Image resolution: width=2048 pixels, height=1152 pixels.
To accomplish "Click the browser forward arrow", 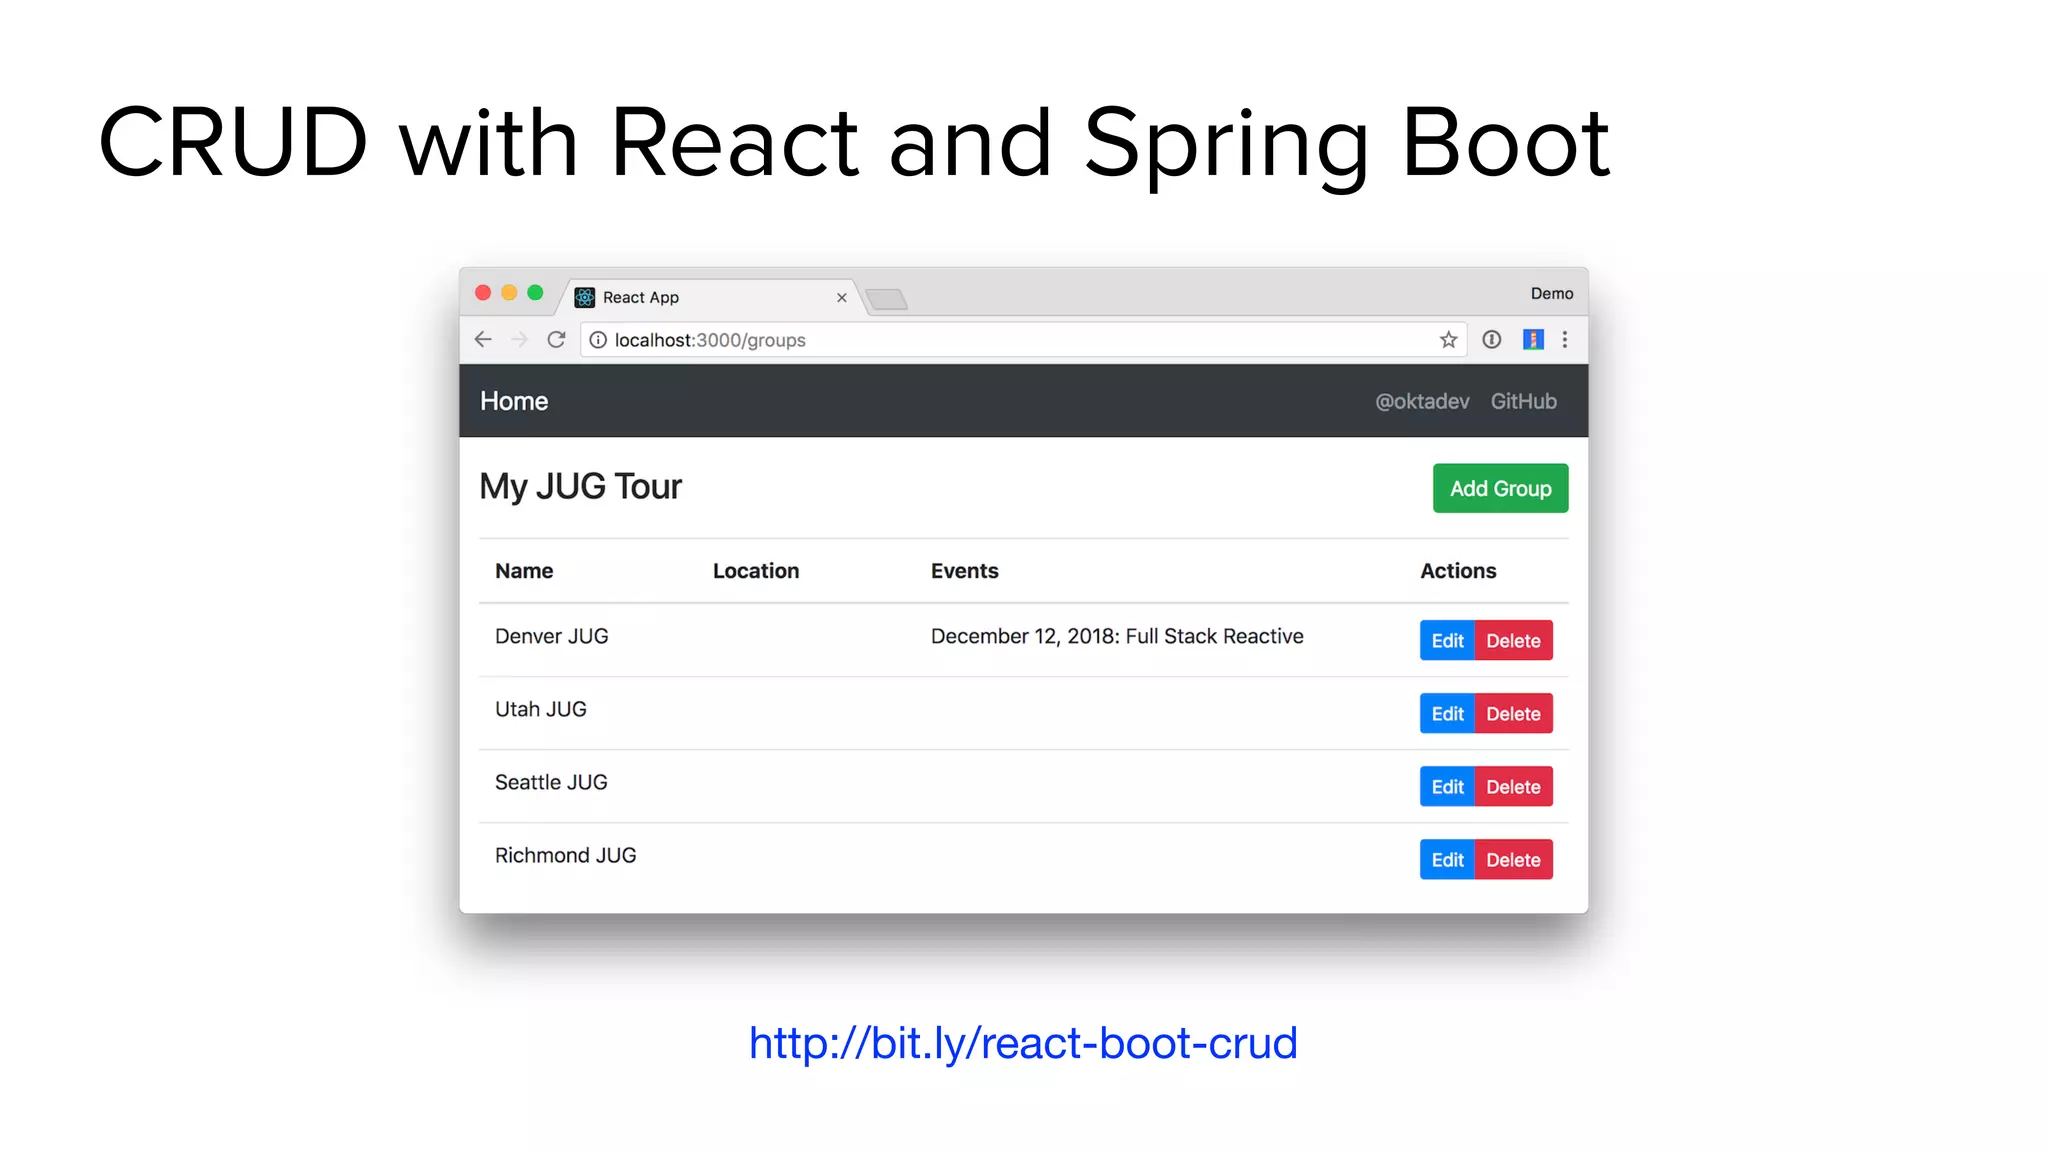I will (519, 340).
